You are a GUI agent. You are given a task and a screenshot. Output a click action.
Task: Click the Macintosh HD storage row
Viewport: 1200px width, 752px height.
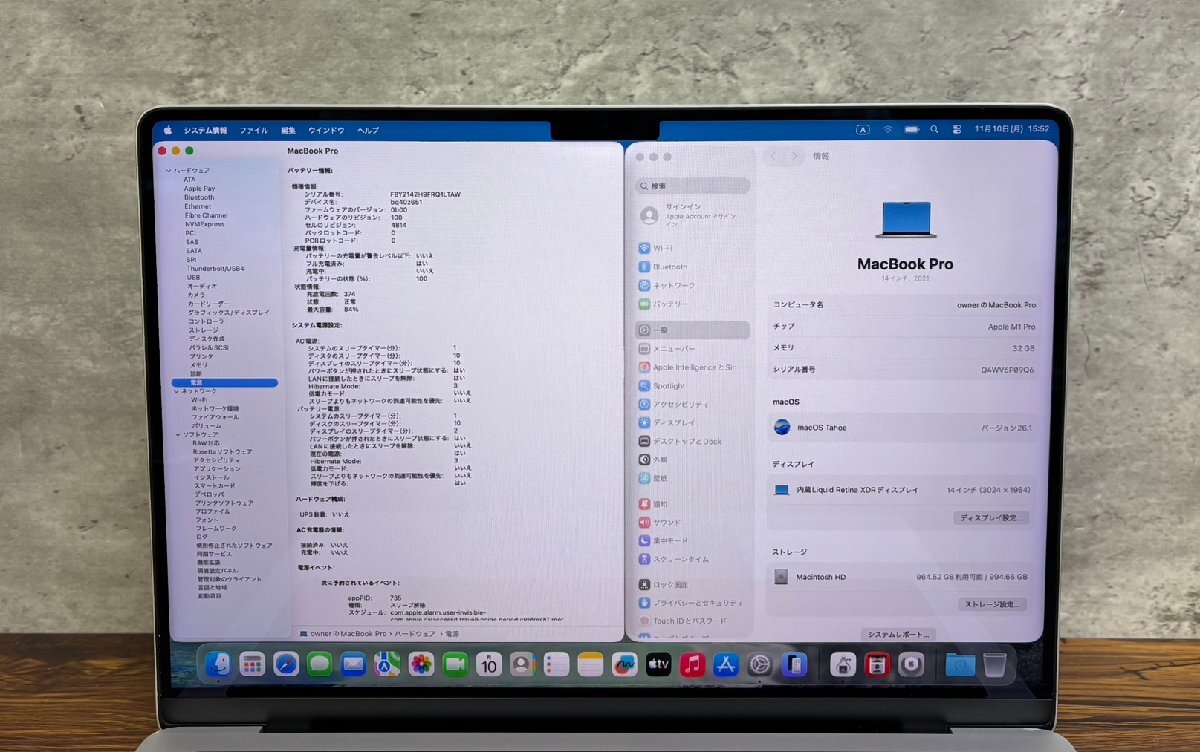905,577
